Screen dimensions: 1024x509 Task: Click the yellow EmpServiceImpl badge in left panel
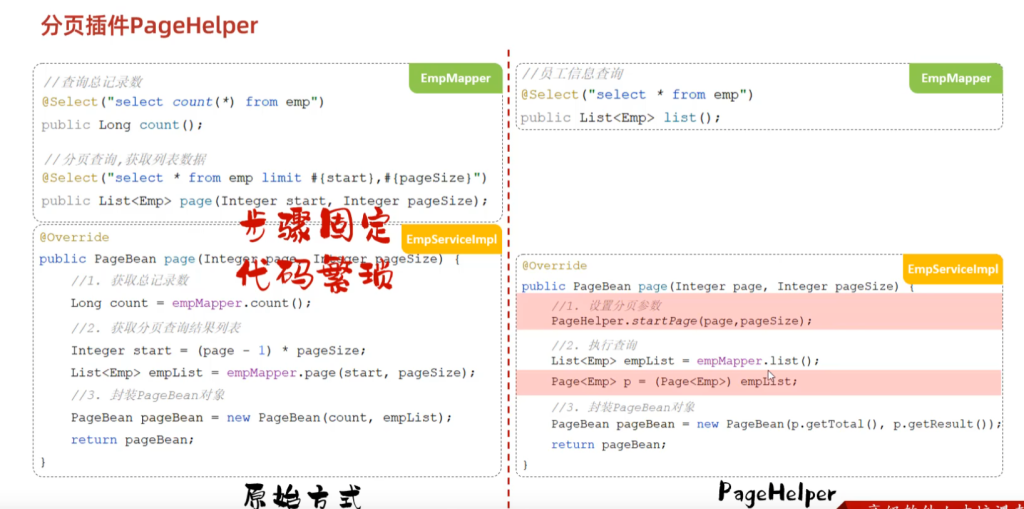(452, 239)
